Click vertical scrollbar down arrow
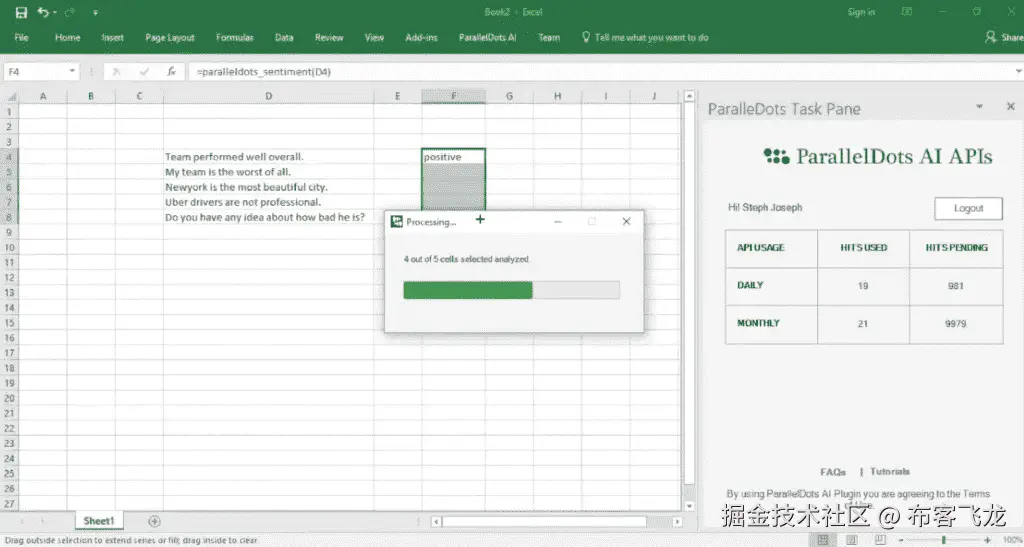The width and height of the screenshot is (1024, 547). (x=689, y=506)
